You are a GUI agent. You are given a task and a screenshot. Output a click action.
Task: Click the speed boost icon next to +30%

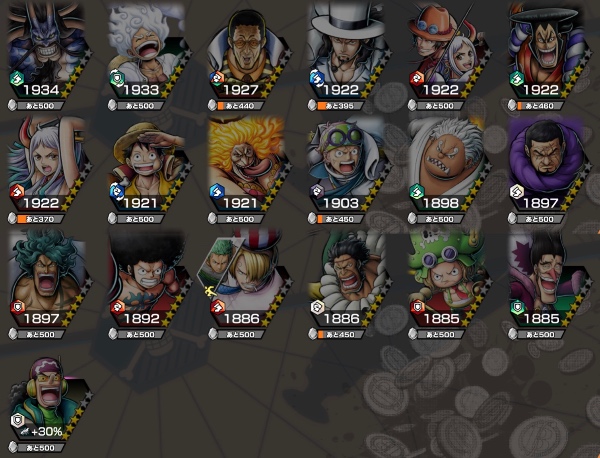(25, 432)
